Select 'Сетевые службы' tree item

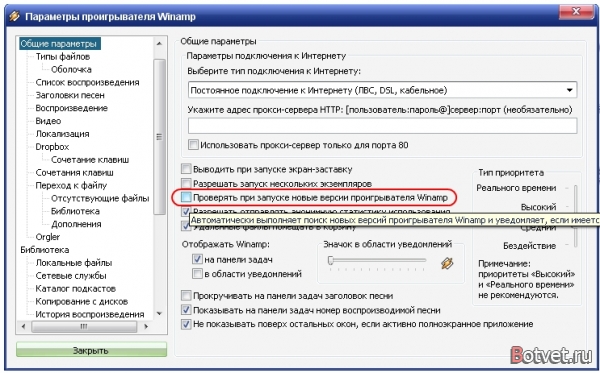coord(71,276)
